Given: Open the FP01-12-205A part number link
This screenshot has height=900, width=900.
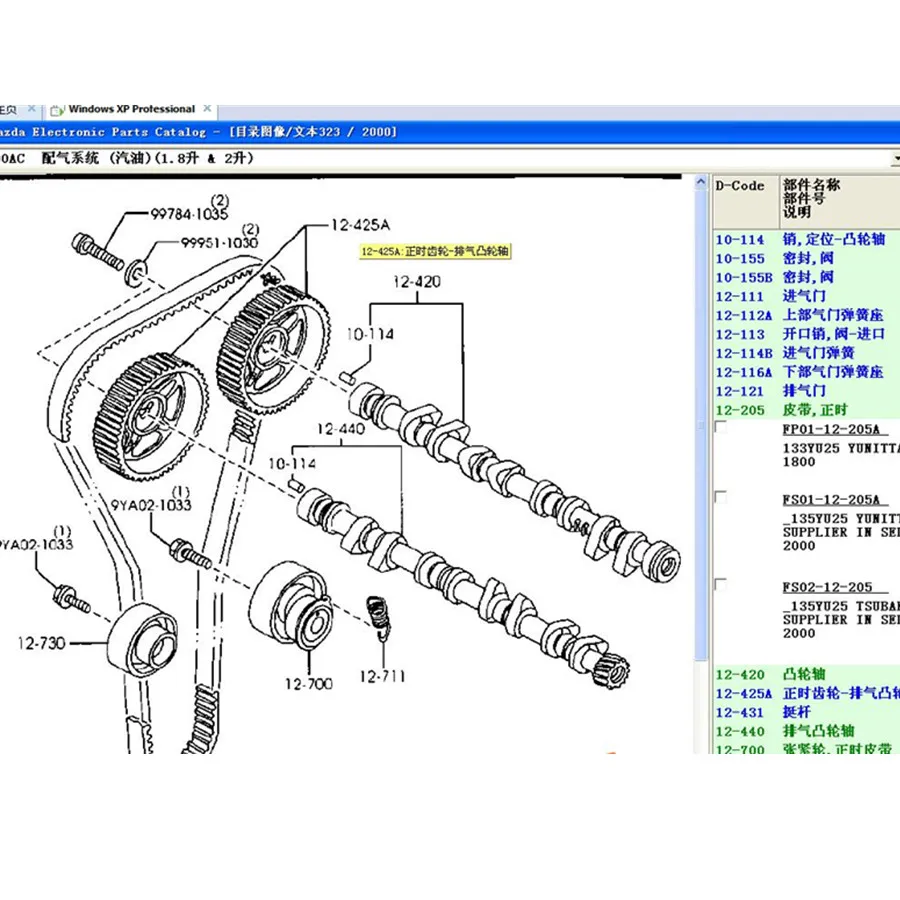Looking at the screenshot, I should point(830,429).
